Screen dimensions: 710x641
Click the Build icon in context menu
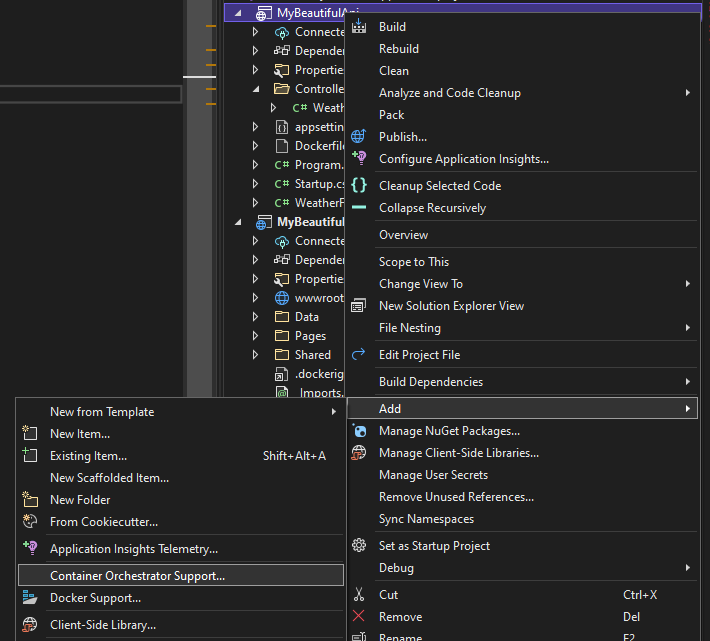[359, 26]
